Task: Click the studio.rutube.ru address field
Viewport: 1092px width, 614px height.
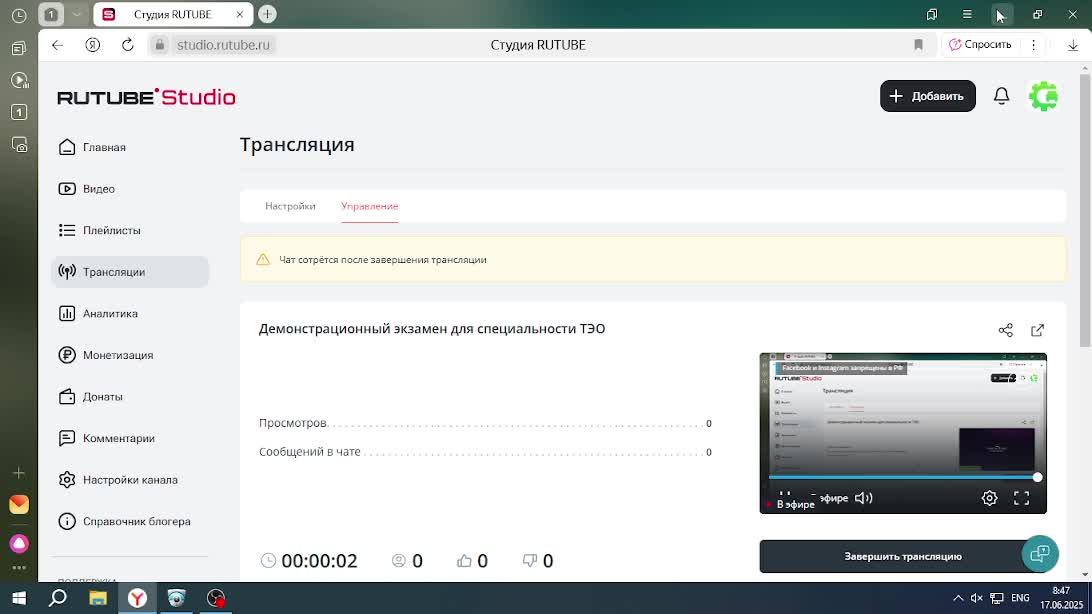Action: pos(223,45)
